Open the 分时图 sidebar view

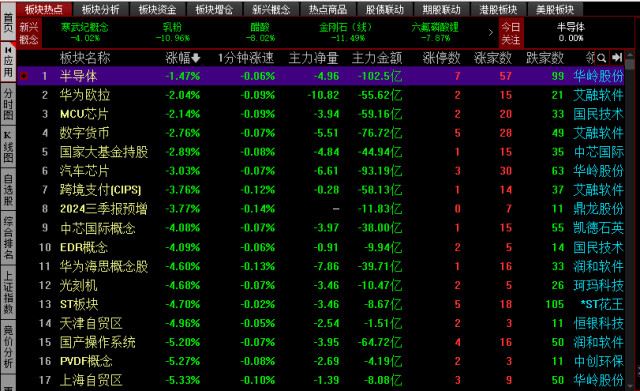pos(8,104)
